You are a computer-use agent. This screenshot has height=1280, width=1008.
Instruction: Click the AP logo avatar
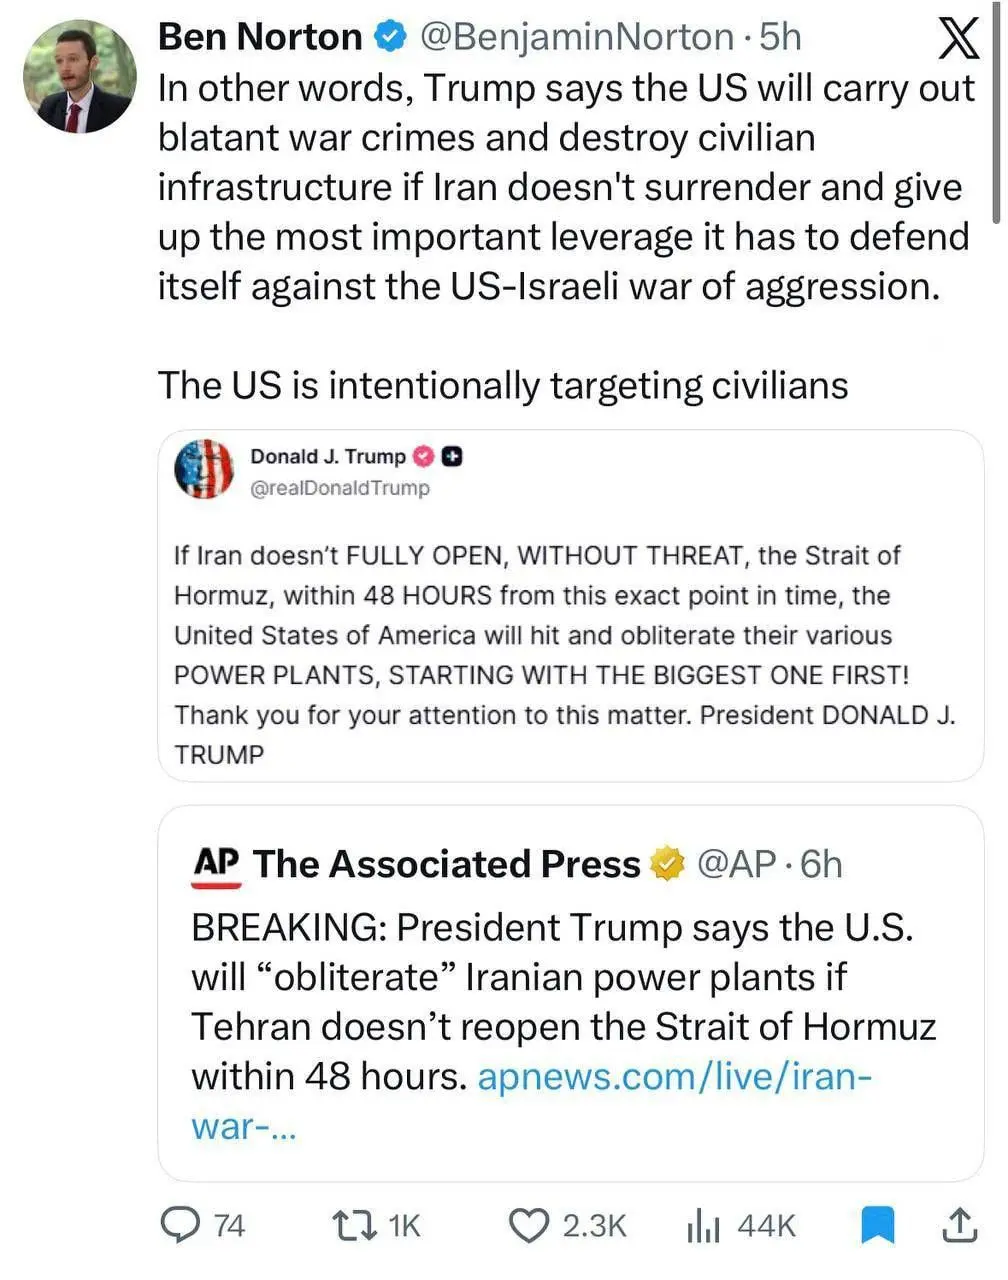[216, 865]
